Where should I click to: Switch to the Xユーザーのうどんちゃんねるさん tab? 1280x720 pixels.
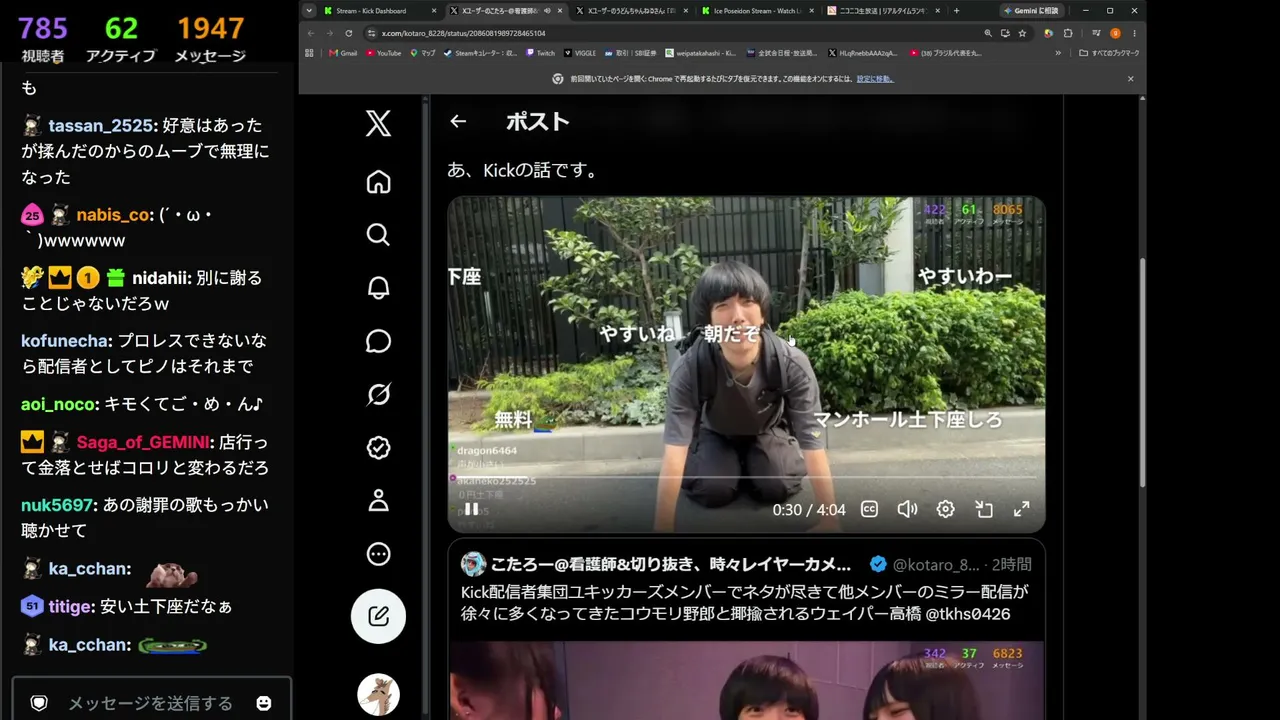(630, 11)
